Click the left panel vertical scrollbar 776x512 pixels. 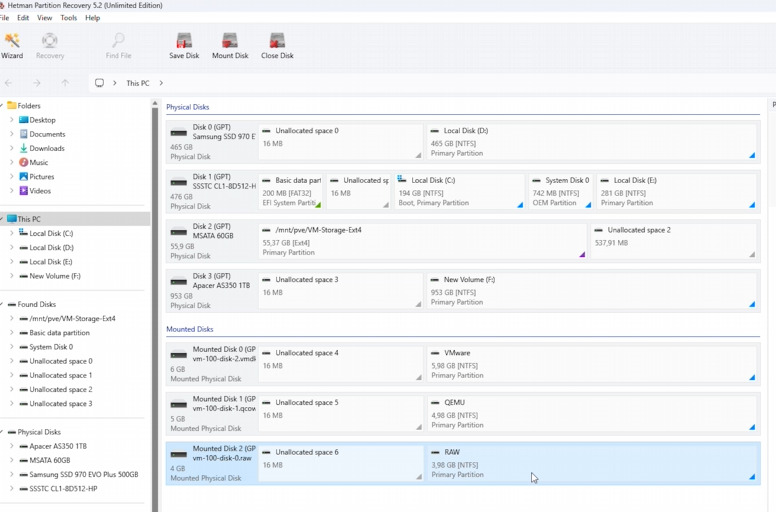click(155, 310)
